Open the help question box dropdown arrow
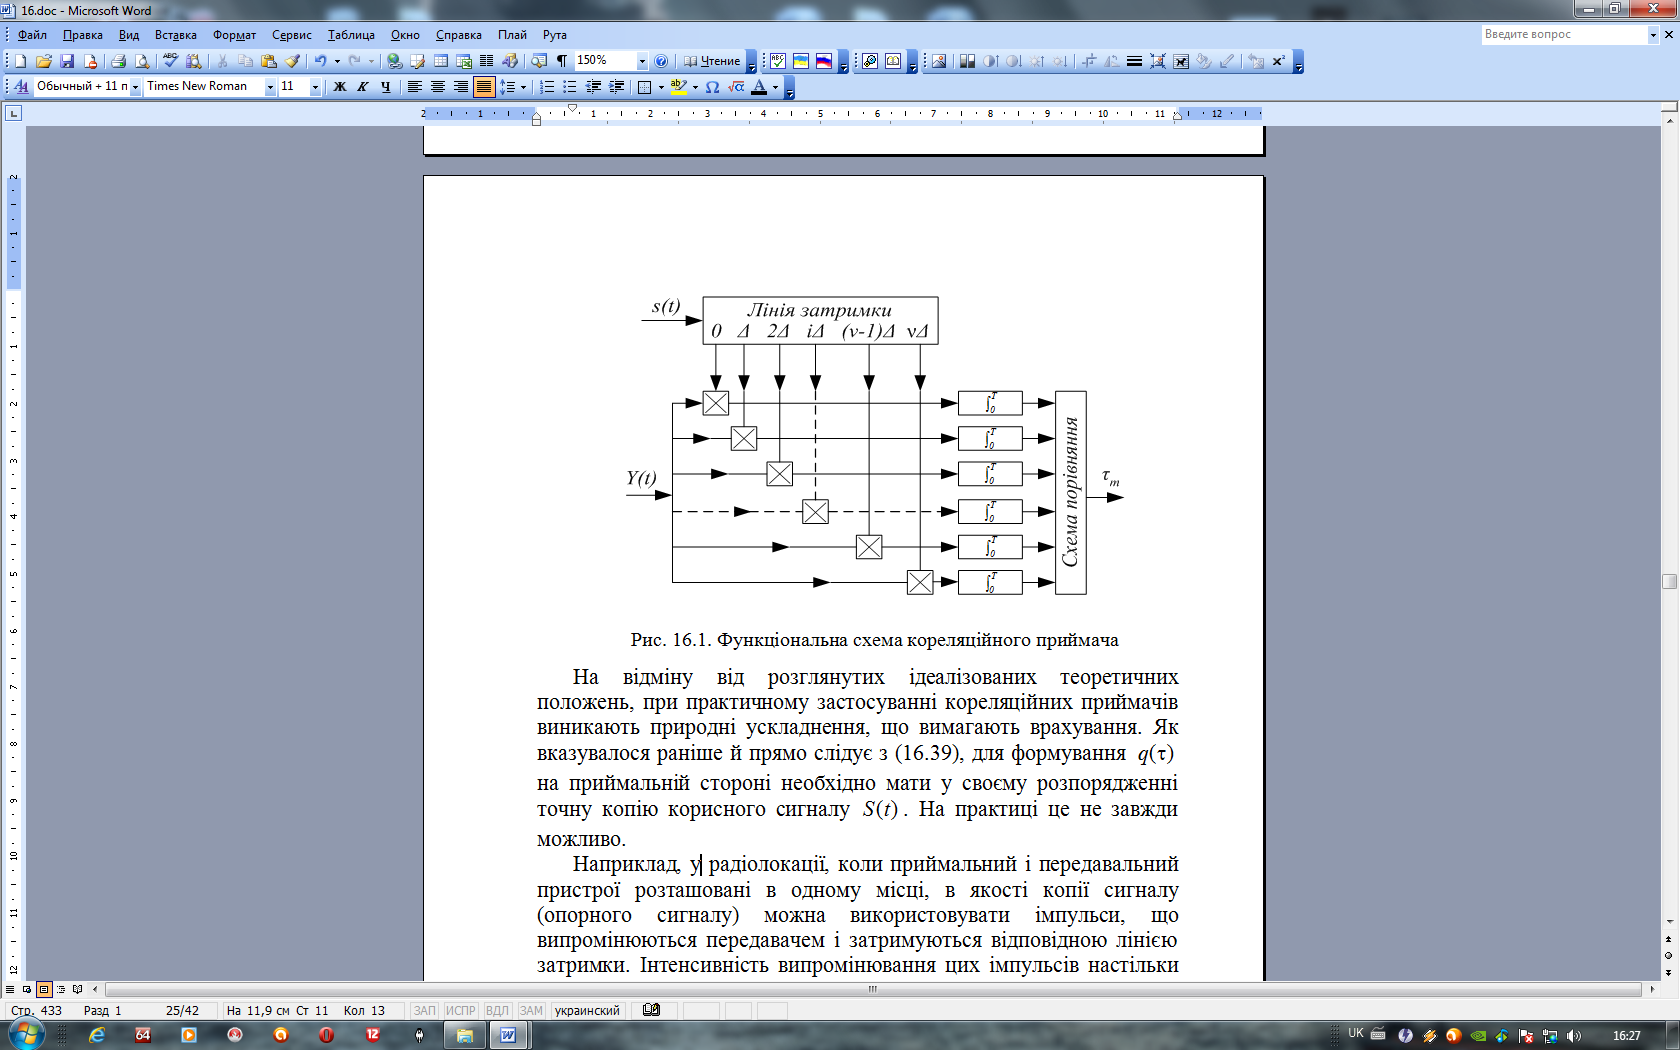Image resolution: width=1680 pixels, height=1050 pixels. coord(1652,34)
